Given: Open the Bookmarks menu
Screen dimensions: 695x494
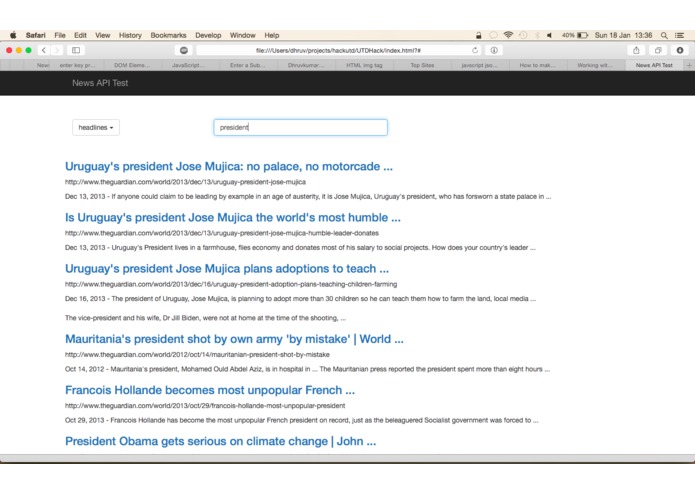Looking at the screenshot, I should tap(168, 35).
